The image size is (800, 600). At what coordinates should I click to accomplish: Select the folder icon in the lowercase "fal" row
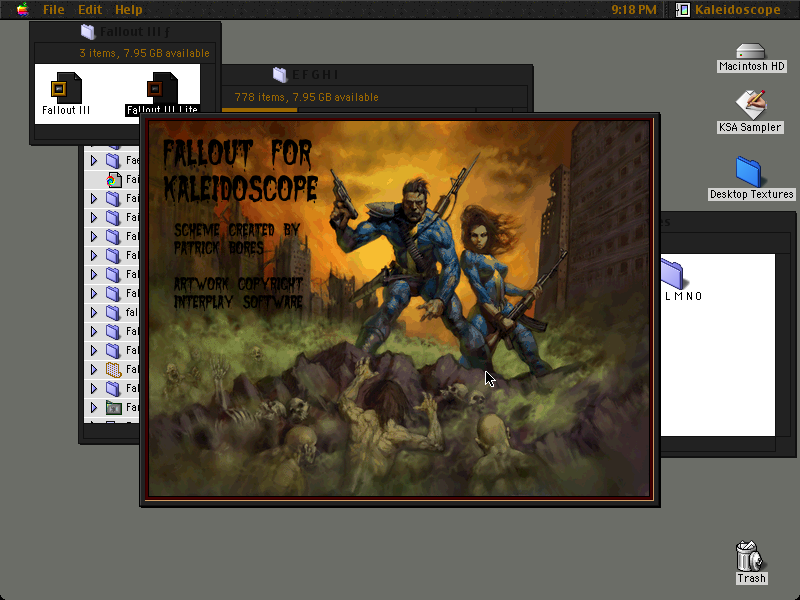pos(113,312)
